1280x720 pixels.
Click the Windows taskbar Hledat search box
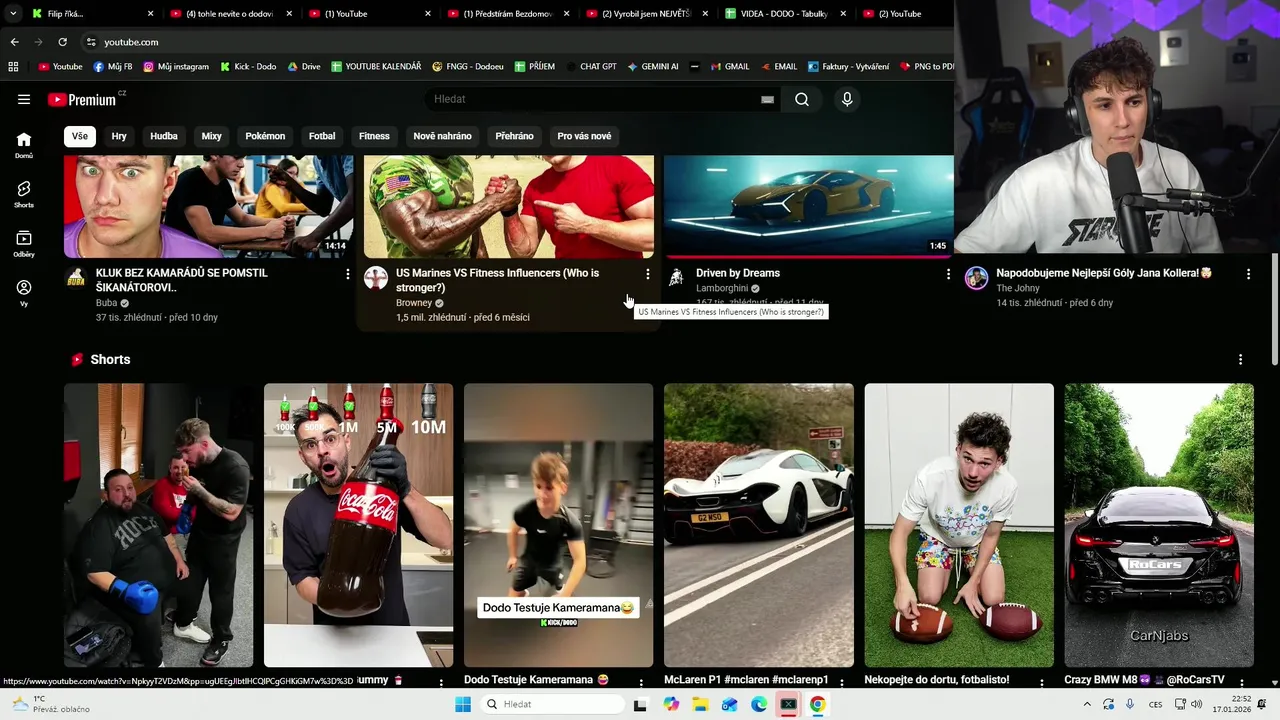[553, 704]
